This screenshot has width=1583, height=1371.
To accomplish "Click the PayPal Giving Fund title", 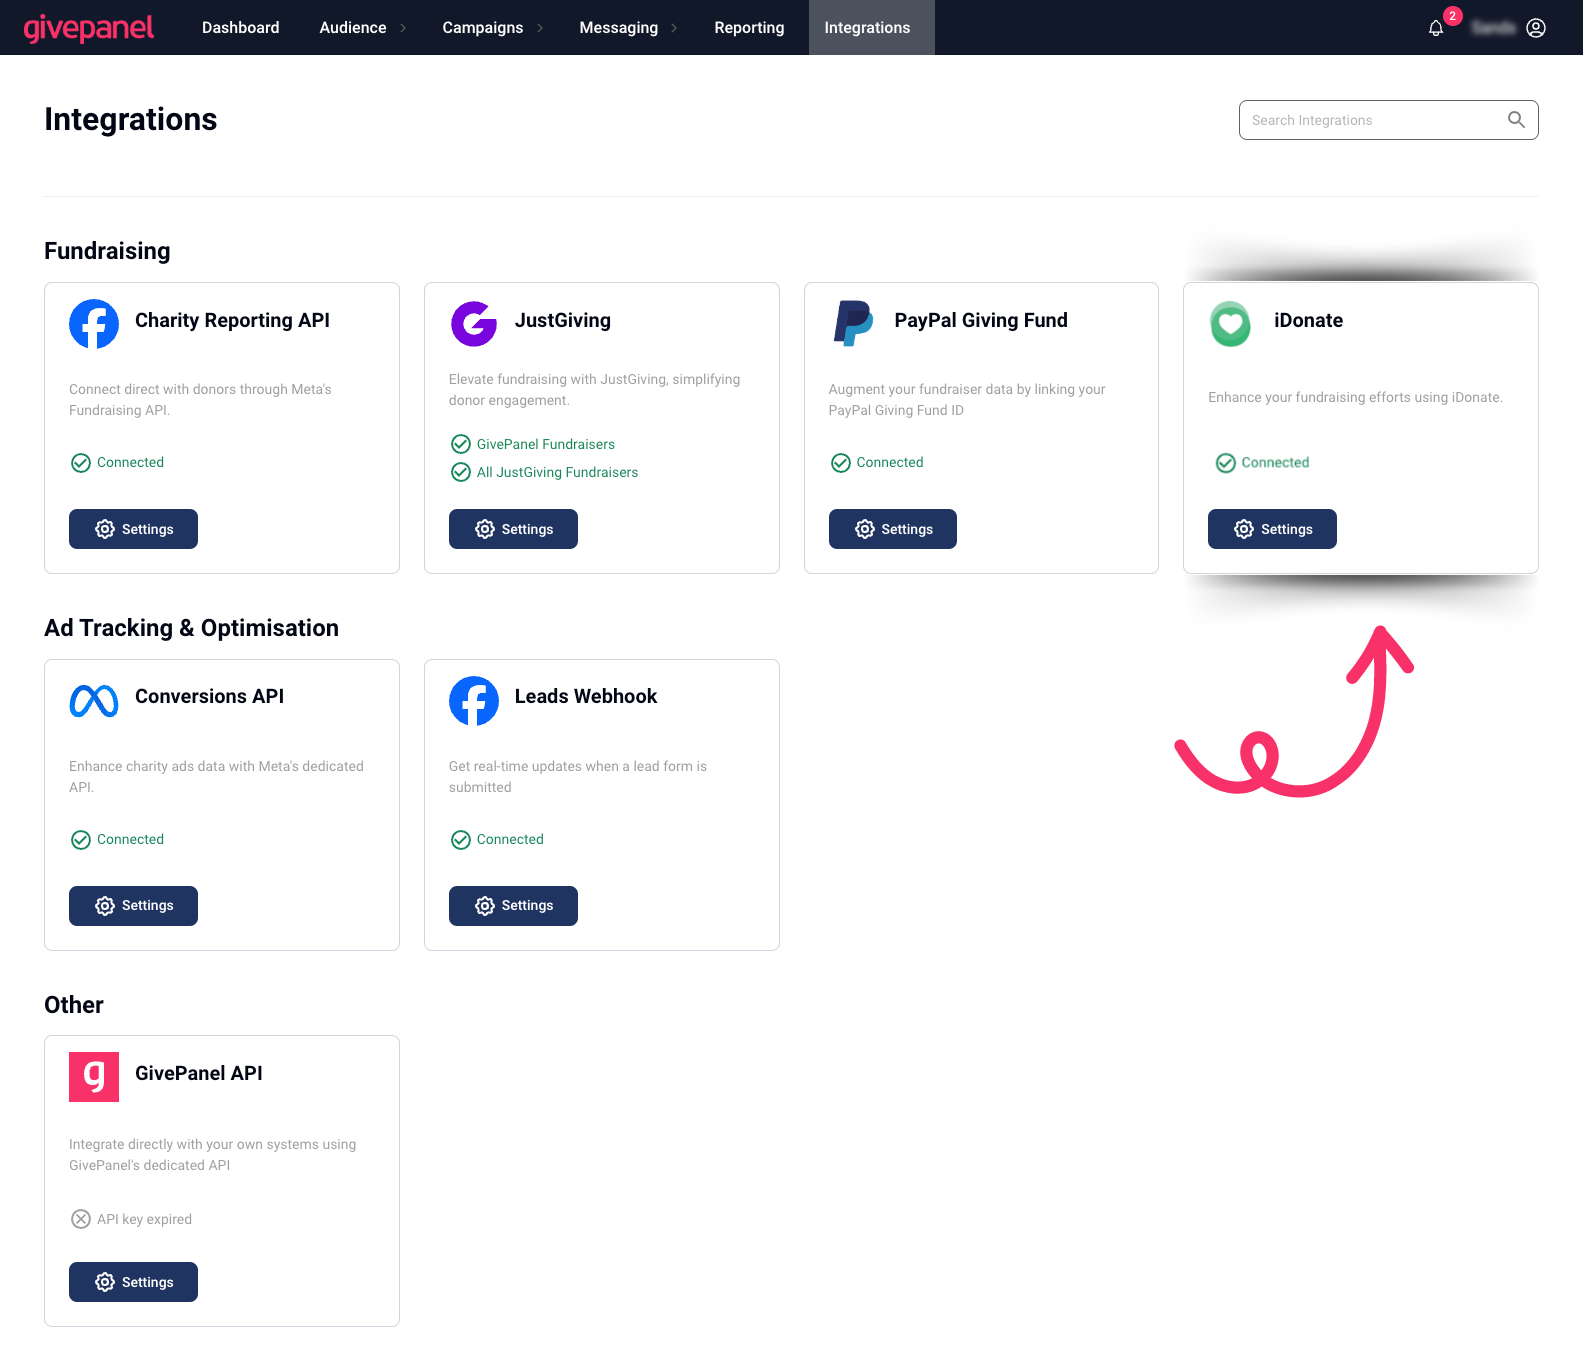I will 981,320.
